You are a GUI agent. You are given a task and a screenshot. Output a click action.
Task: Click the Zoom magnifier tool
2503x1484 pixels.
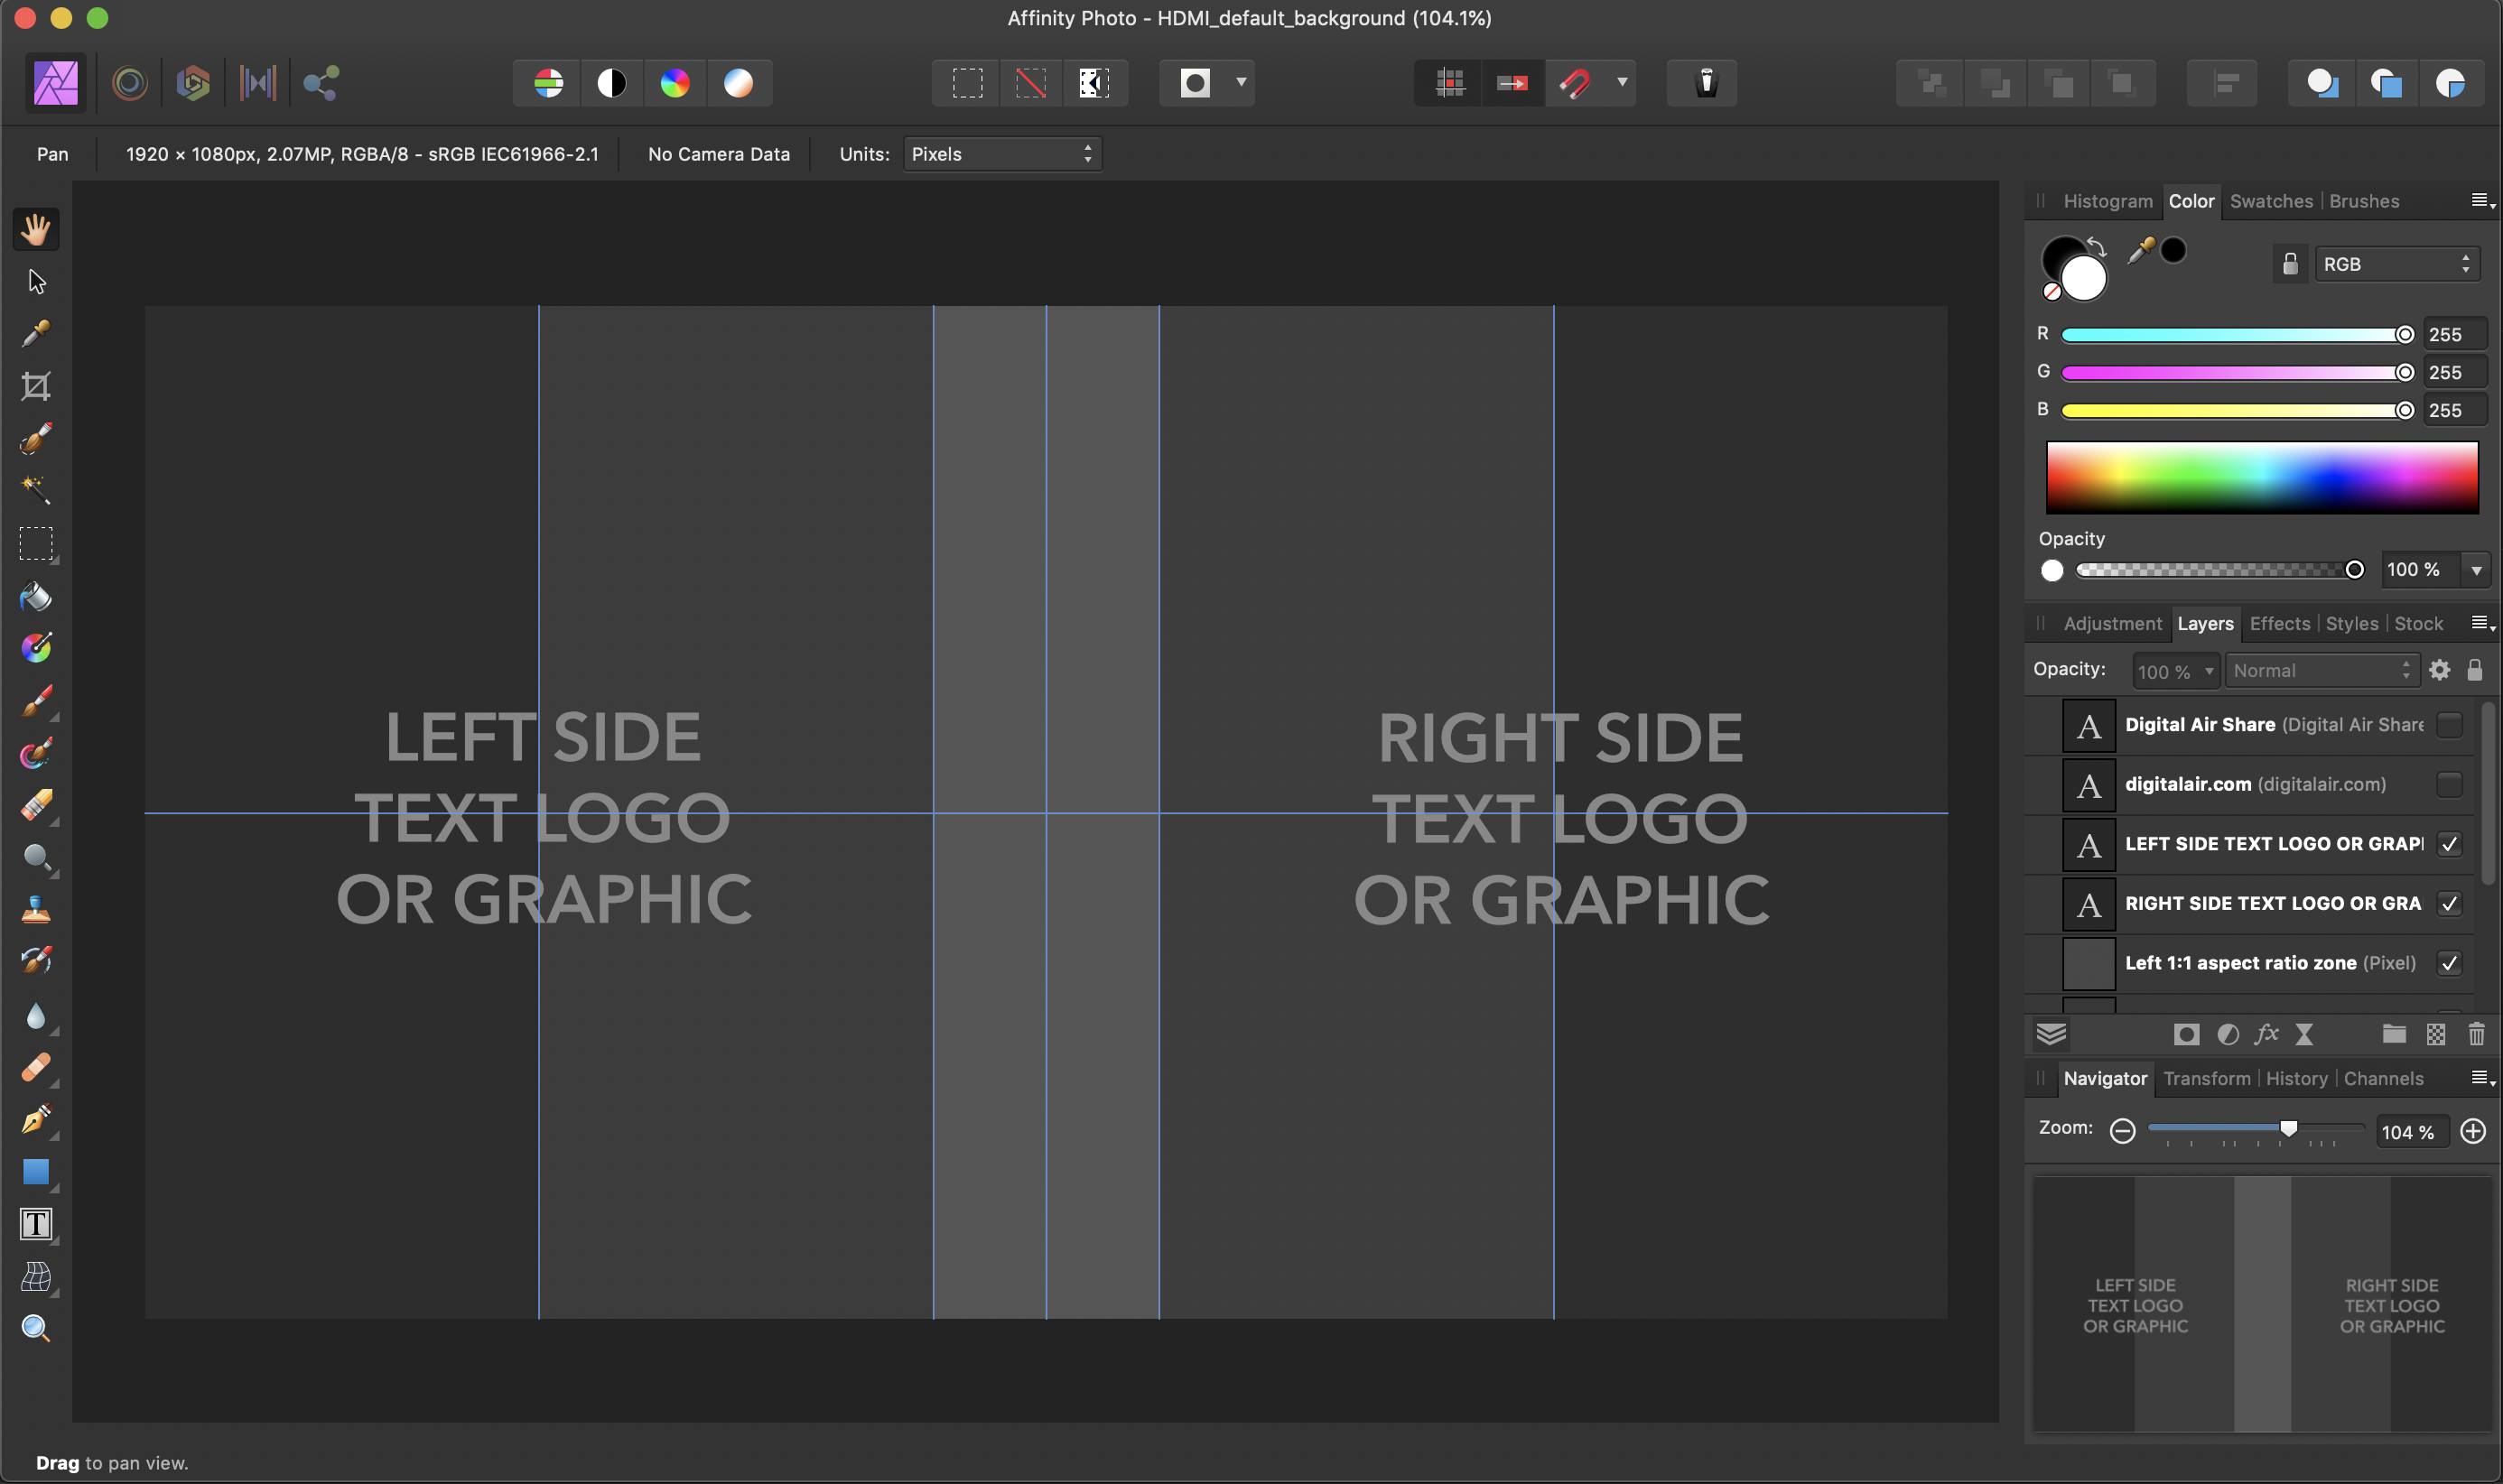tap(36, 1328)
